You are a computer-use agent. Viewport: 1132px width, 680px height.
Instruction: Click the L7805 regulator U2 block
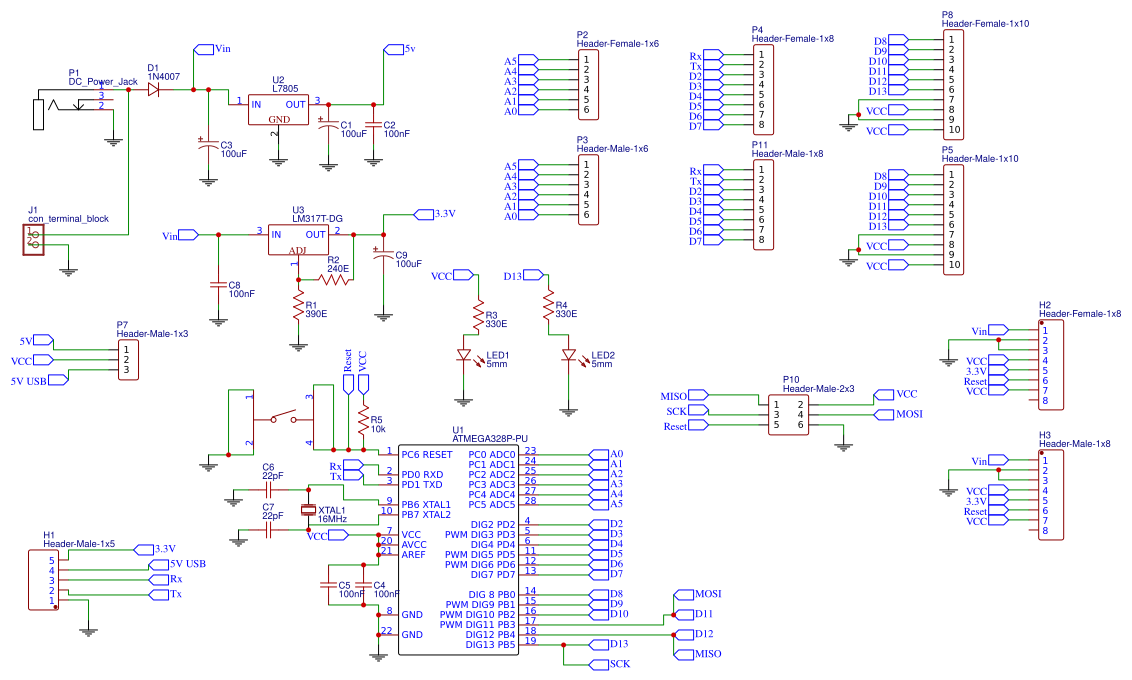coord(279,110)
